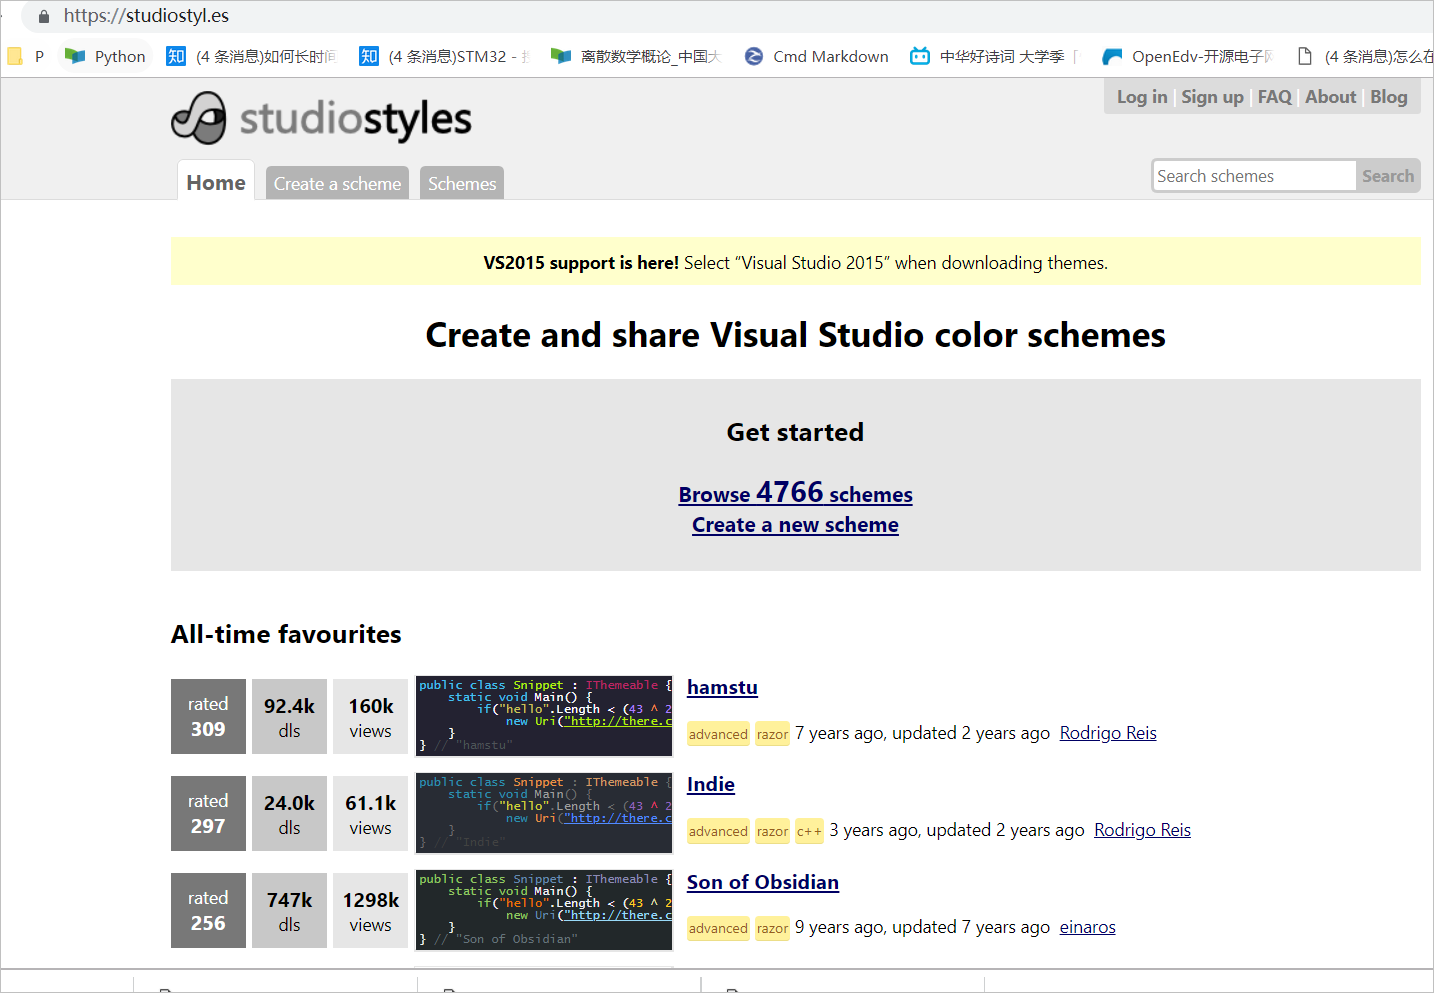This screenshot has width=1434, height=993.
Task: Click the einaros author link
Action: (x=1087, y=927)
